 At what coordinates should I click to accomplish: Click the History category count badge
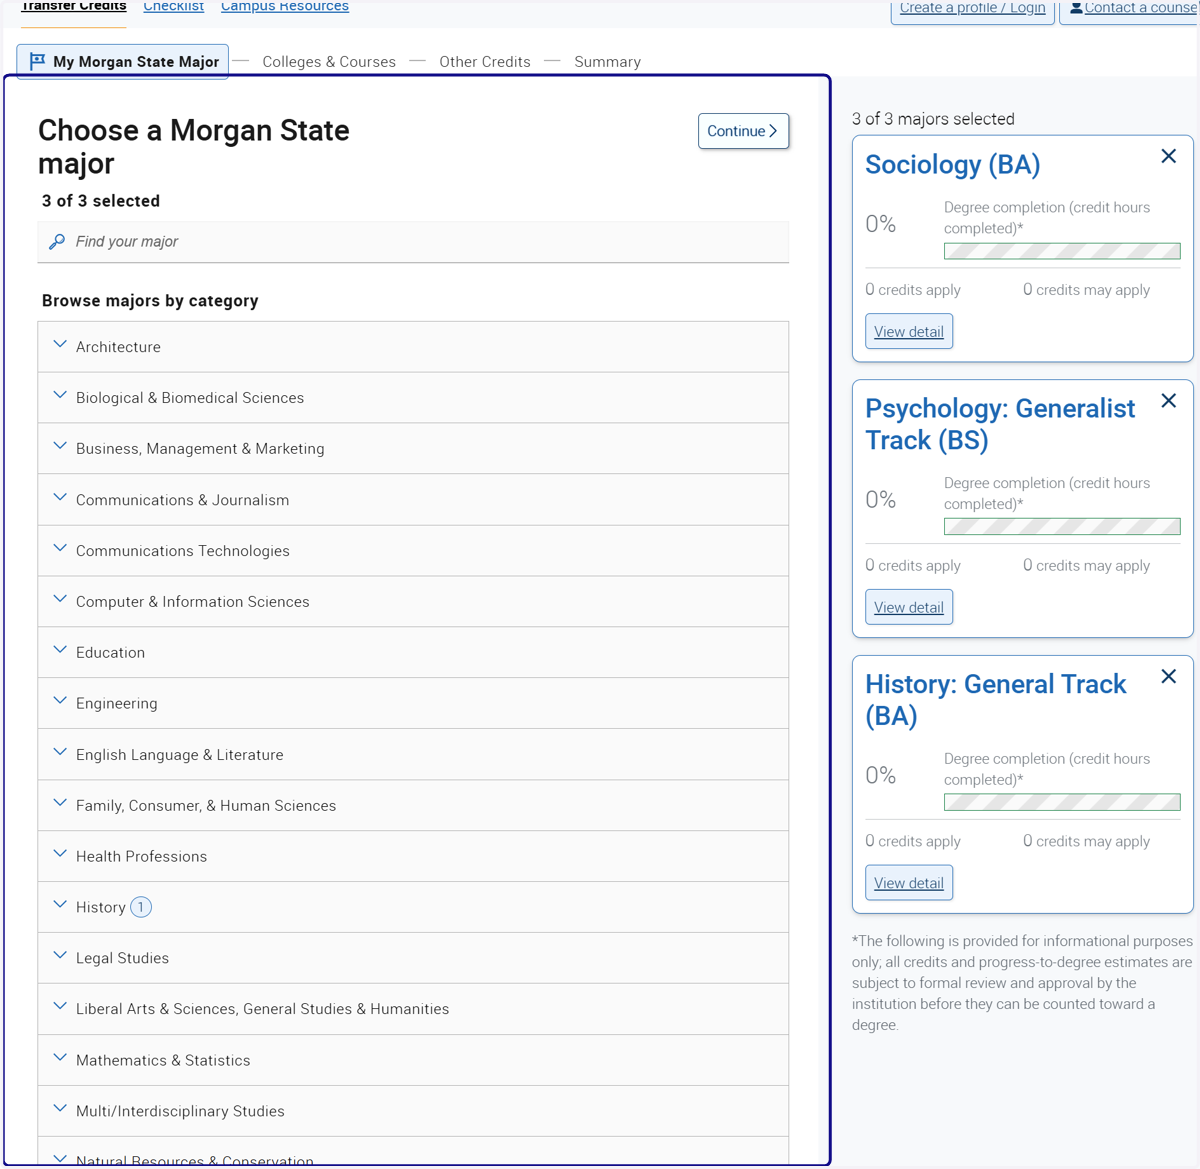[141, 907]
